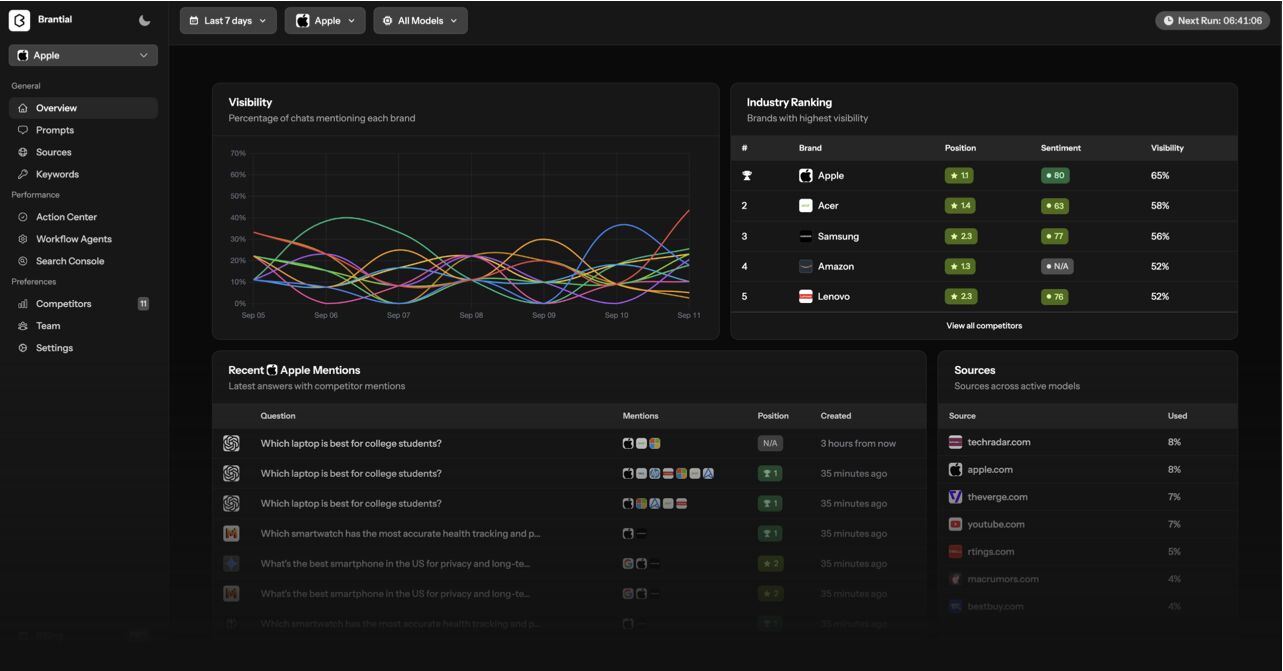Open the Apple filter dropdown in top bar

click(x=326, y=21)
